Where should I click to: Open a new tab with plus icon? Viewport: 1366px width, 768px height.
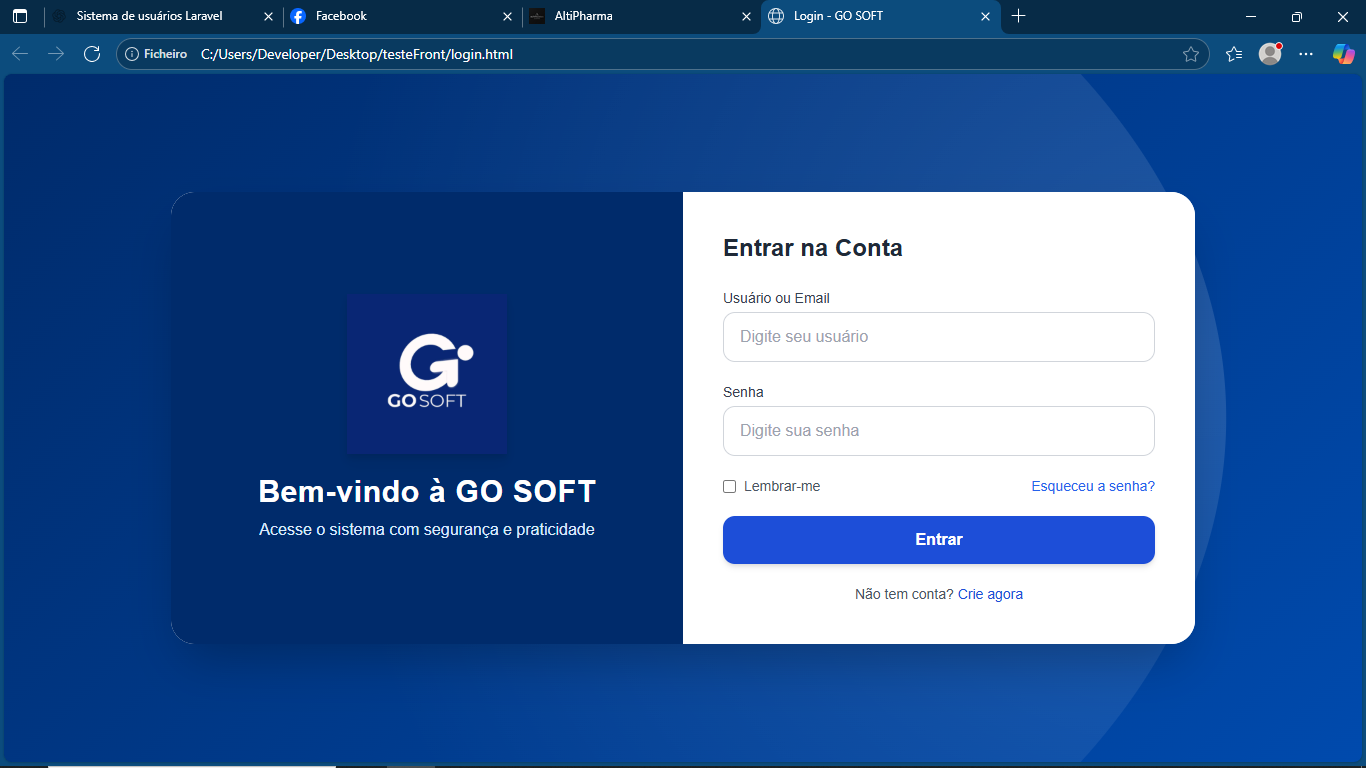point(1019,16)
